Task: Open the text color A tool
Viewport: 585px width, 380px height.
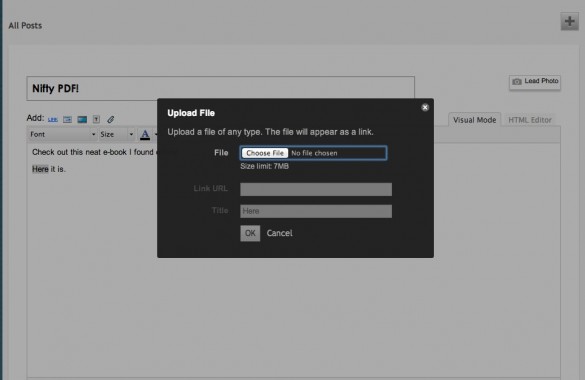Action: pyautogui.click(x=145, y=134)
